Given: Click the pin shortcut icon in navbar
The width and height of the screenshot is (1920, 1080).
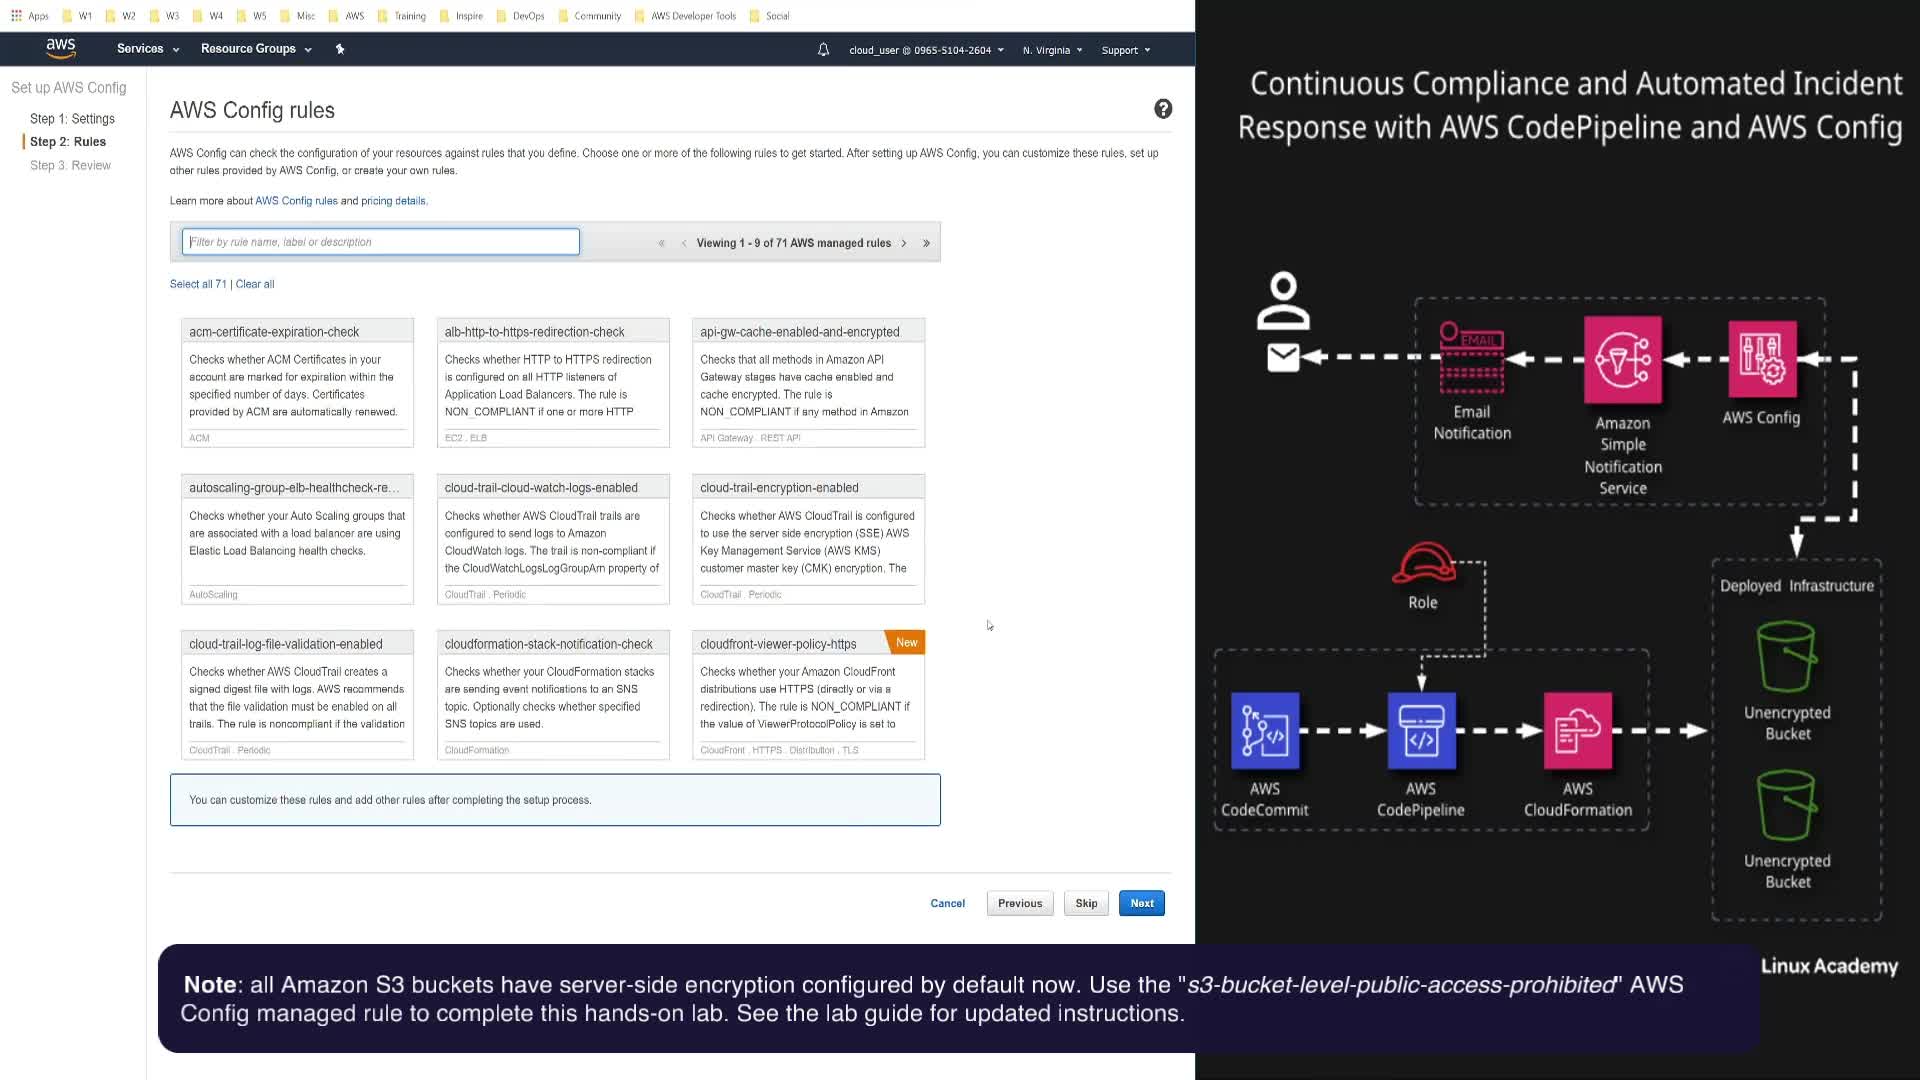Looking at the screenshot, I should (340, 49).
